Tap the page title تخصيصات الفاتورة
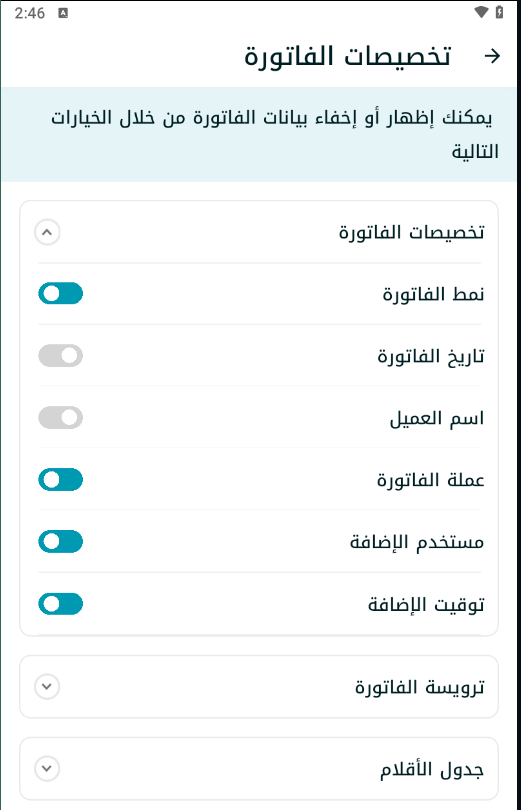The width and height of the screenshot is (521, 810). (x=348, y=56)
